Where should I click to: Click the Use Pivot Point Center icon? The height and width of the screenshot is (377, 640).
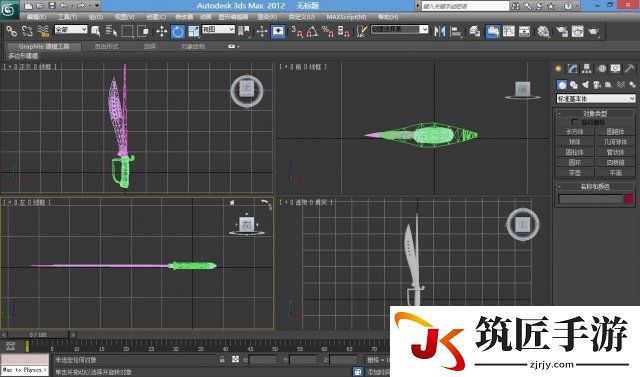244,31
